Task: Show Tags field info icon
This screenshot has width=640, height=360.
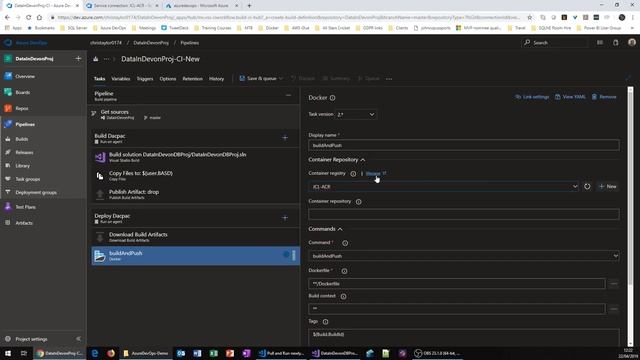Action: [x=325, y=322]
